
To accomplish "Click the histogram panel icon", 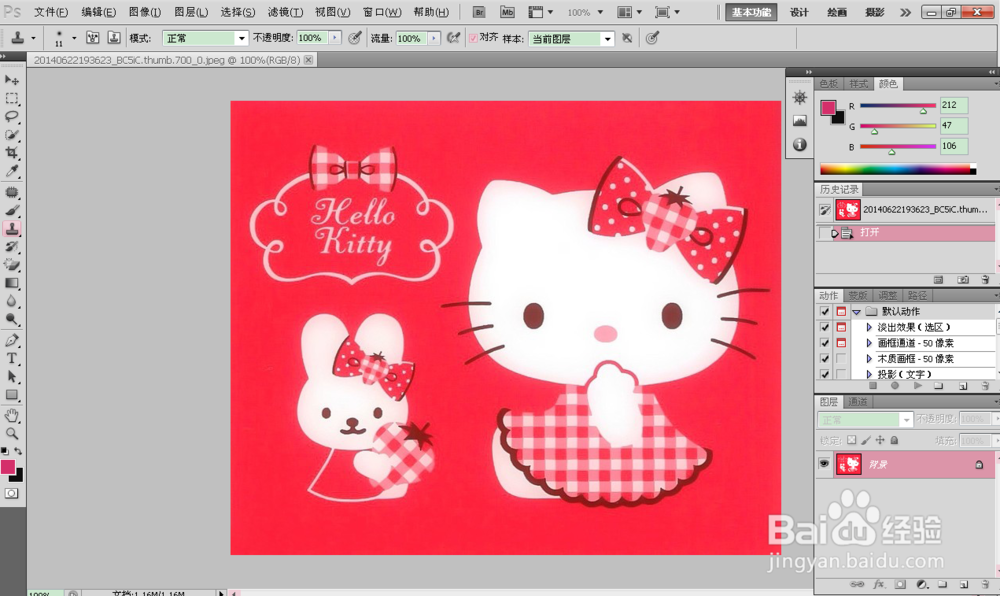I will [800, 120].
